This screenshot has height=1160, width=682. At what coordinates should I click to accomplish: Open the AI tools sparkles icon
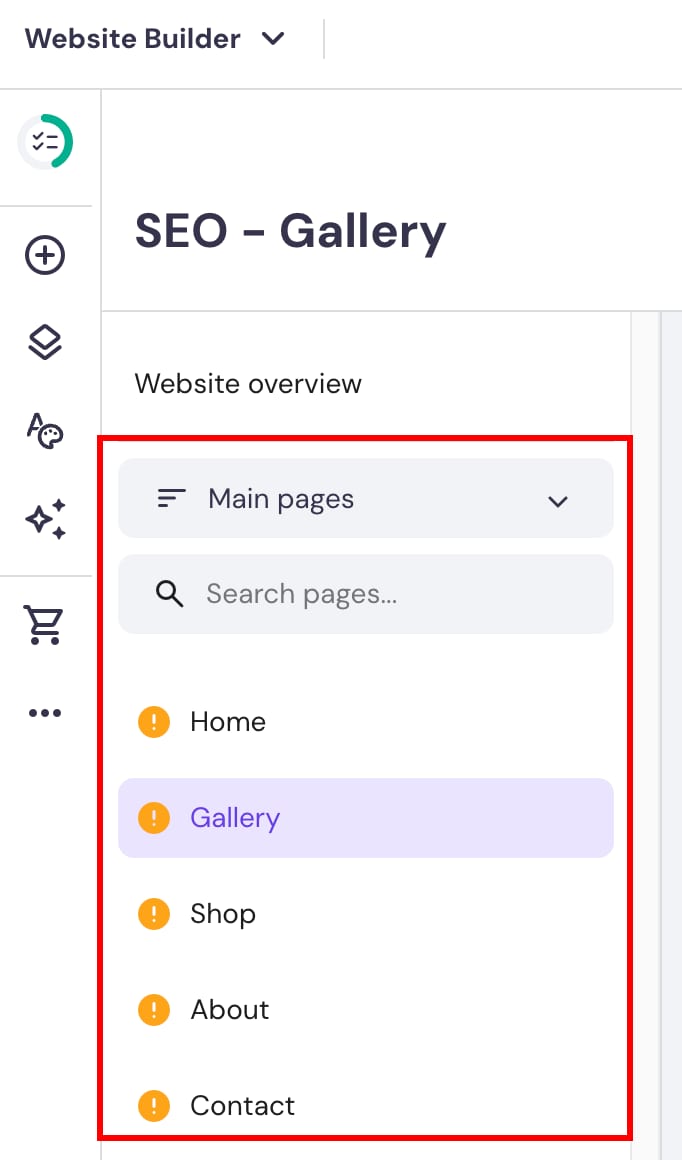point(44,519)
